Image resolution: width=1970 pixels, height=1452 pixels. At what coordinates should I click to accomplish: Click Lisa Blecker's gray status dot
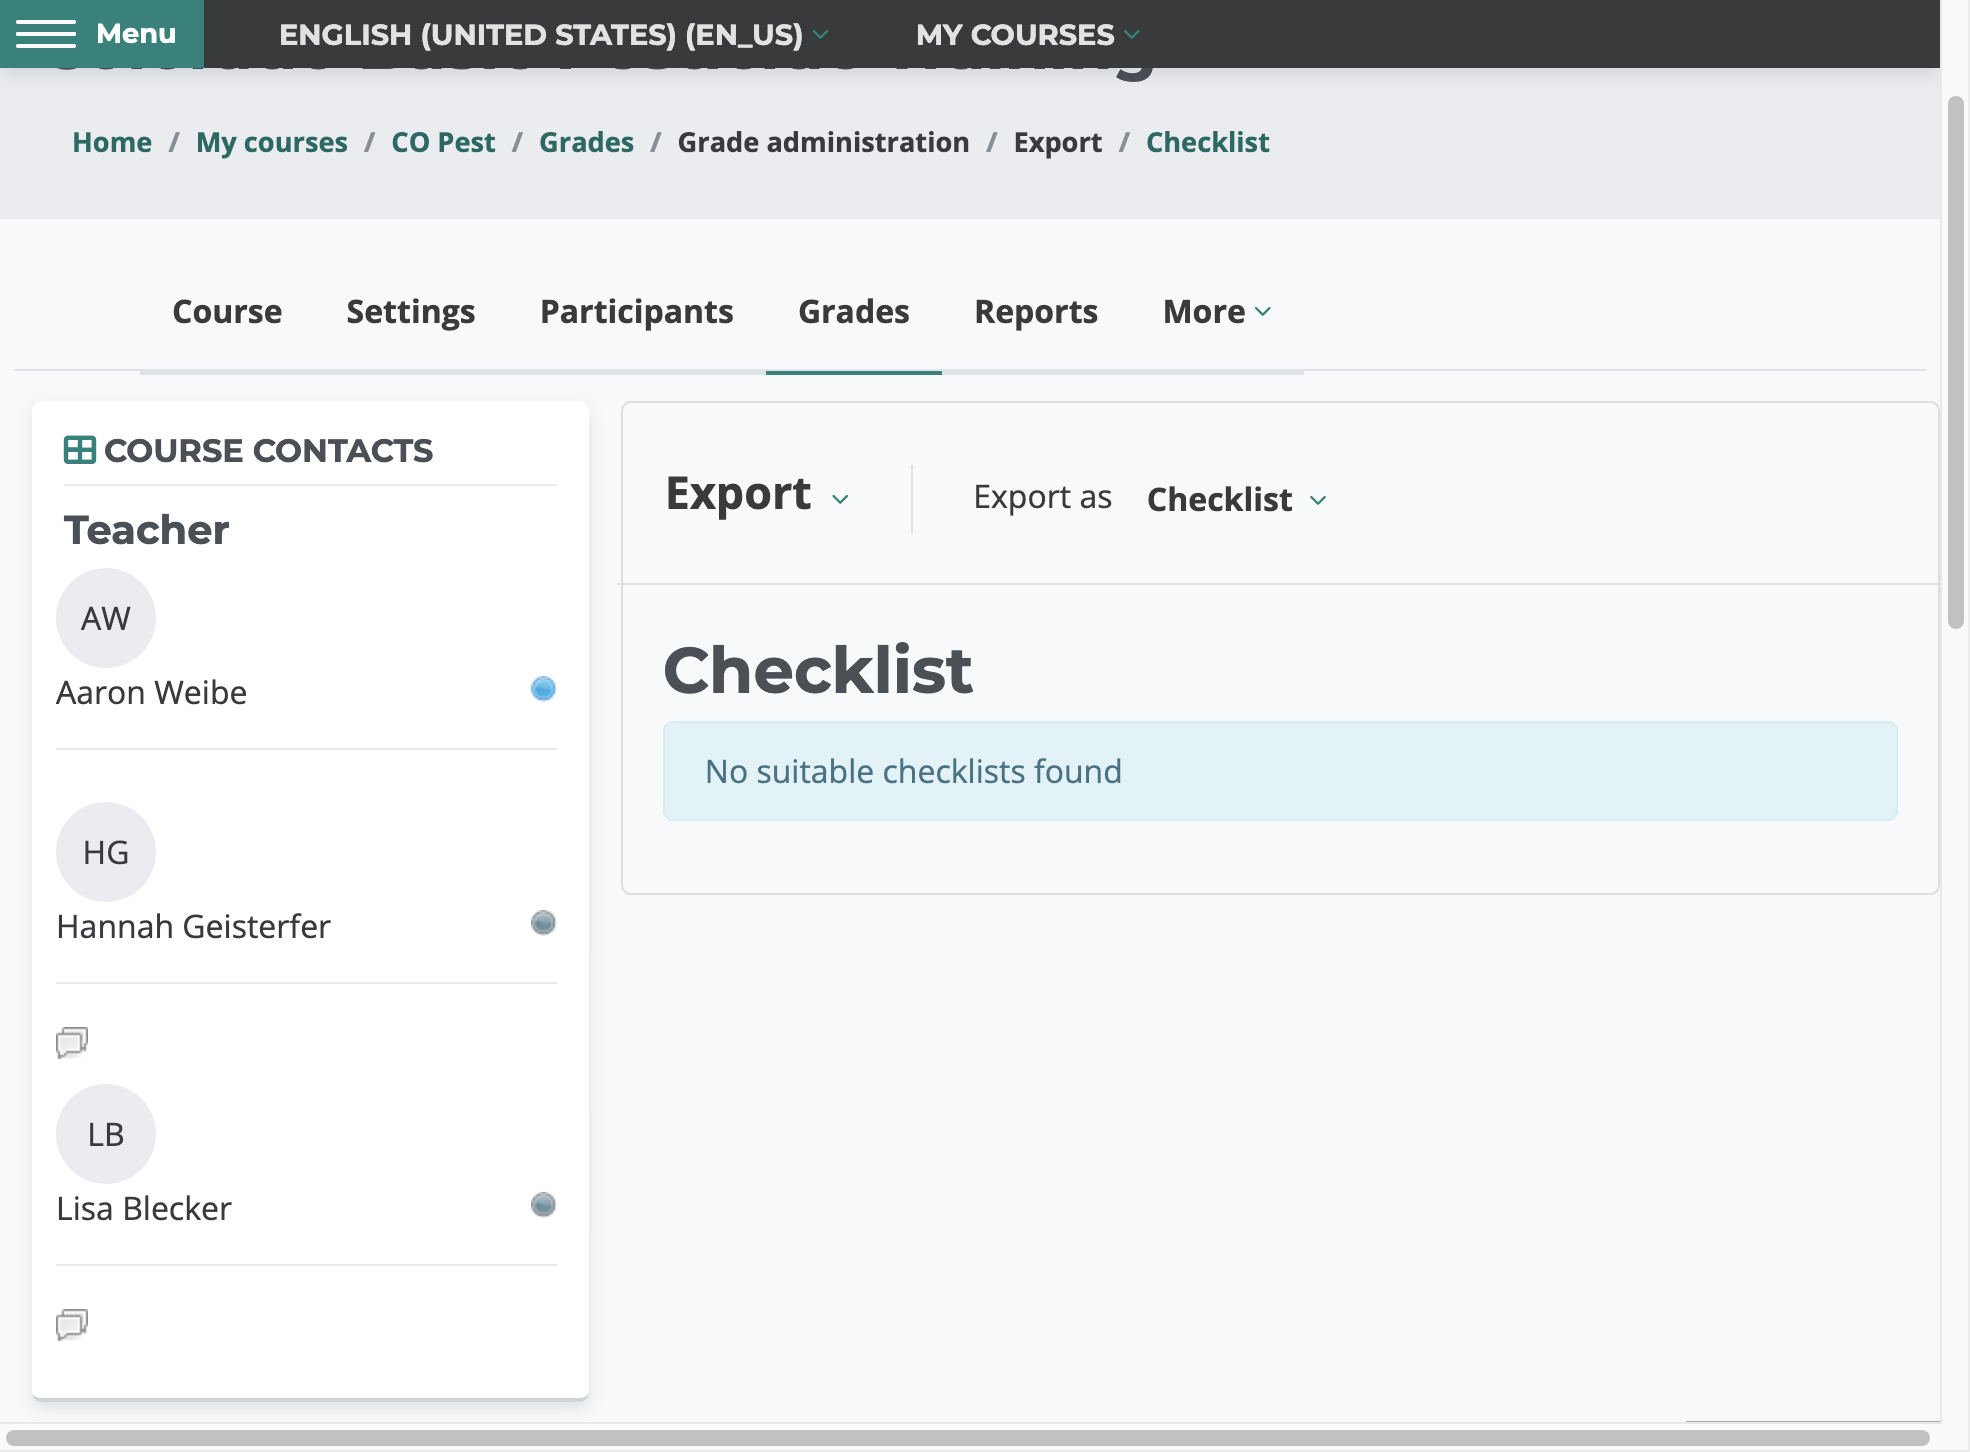543,1204
